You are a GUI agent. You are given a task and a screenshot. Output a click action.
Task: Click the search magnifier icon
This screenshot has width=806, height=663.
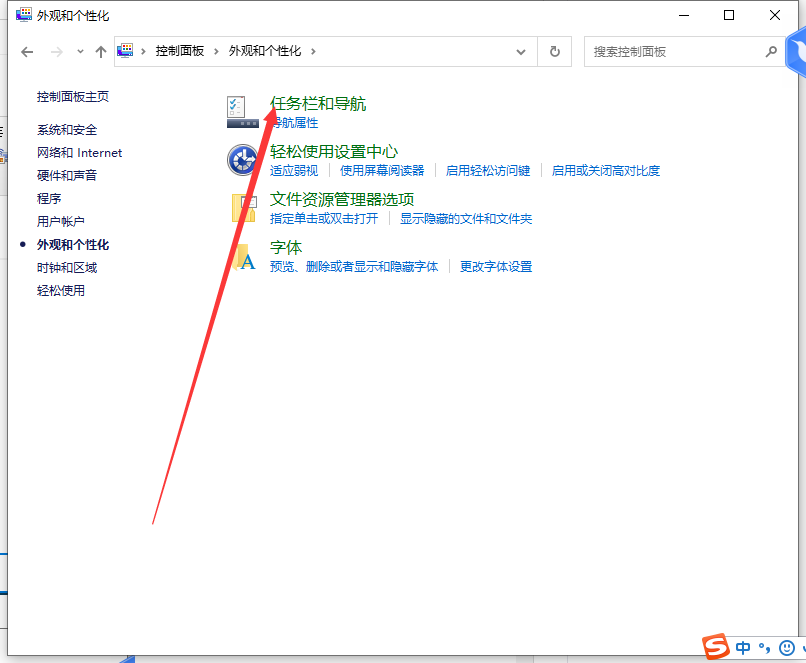coord(770,51)
